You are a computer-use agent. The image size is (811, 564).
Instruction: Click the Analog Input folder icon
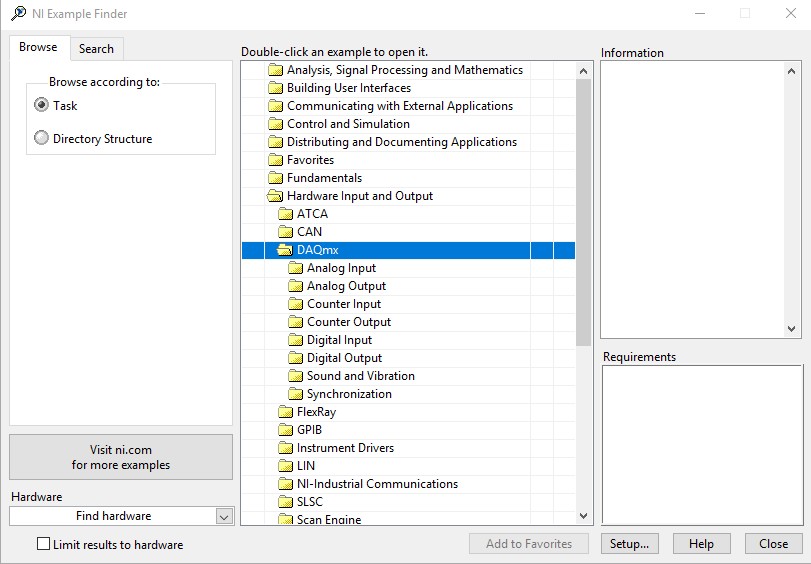pyautogui.click(x=295, y=268)
